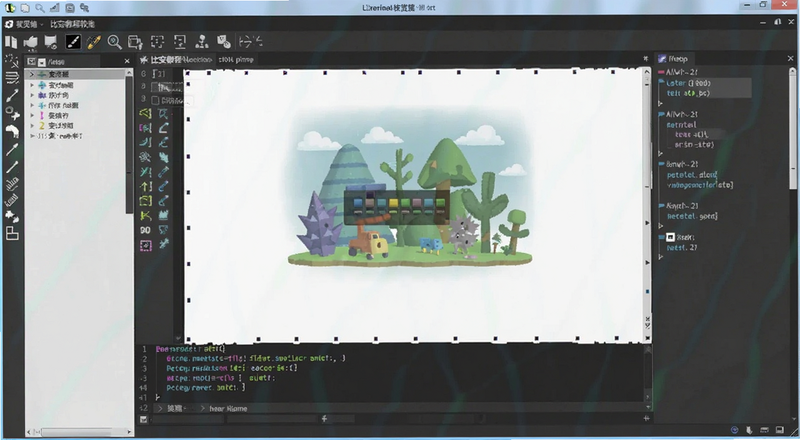Click the flip arrows icon in main toolbar
The image size is (800, 440).
point(251,42)
